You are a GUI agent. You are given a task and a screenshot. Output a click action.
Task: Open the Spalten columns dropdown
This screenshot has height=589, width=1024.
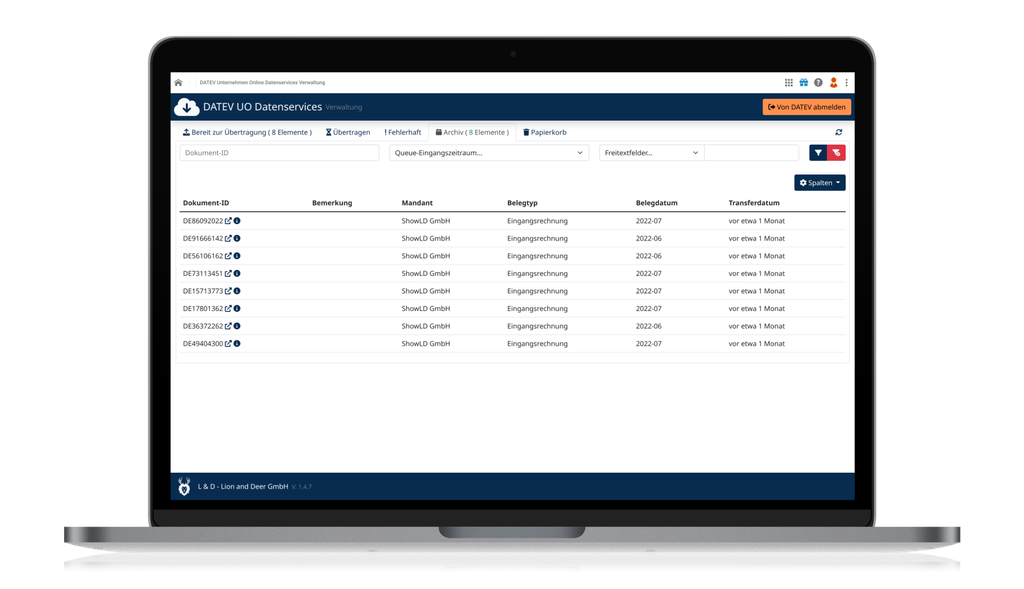coord(820,183)
